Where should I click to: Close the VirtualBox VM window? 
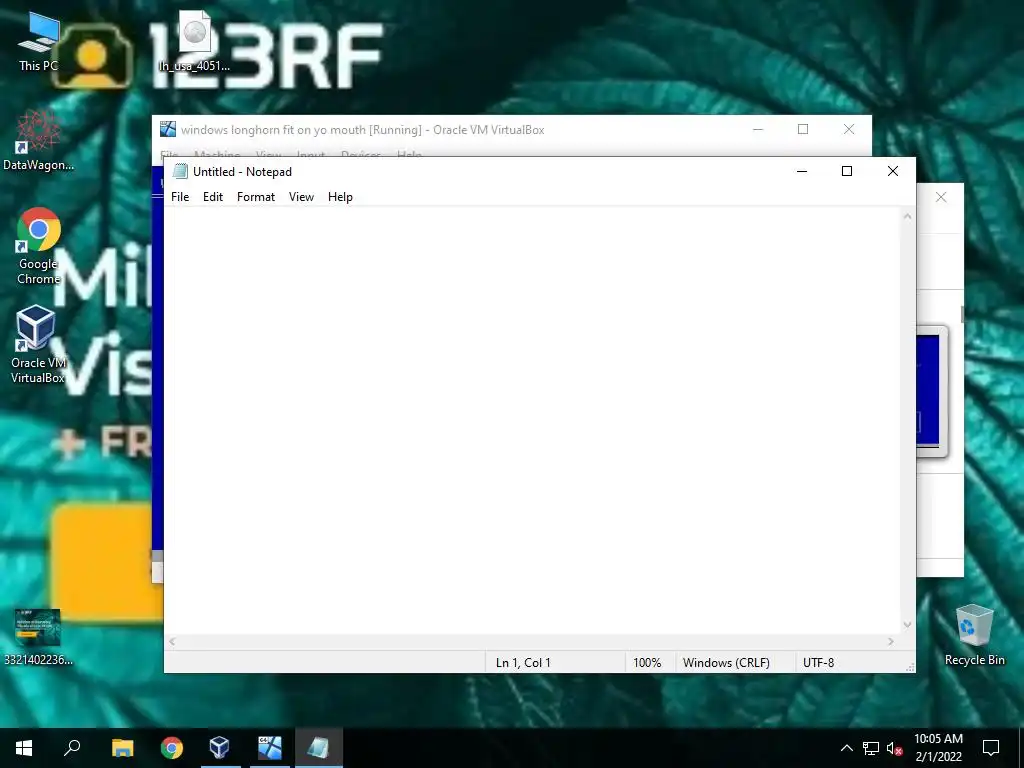coord(849,129)
